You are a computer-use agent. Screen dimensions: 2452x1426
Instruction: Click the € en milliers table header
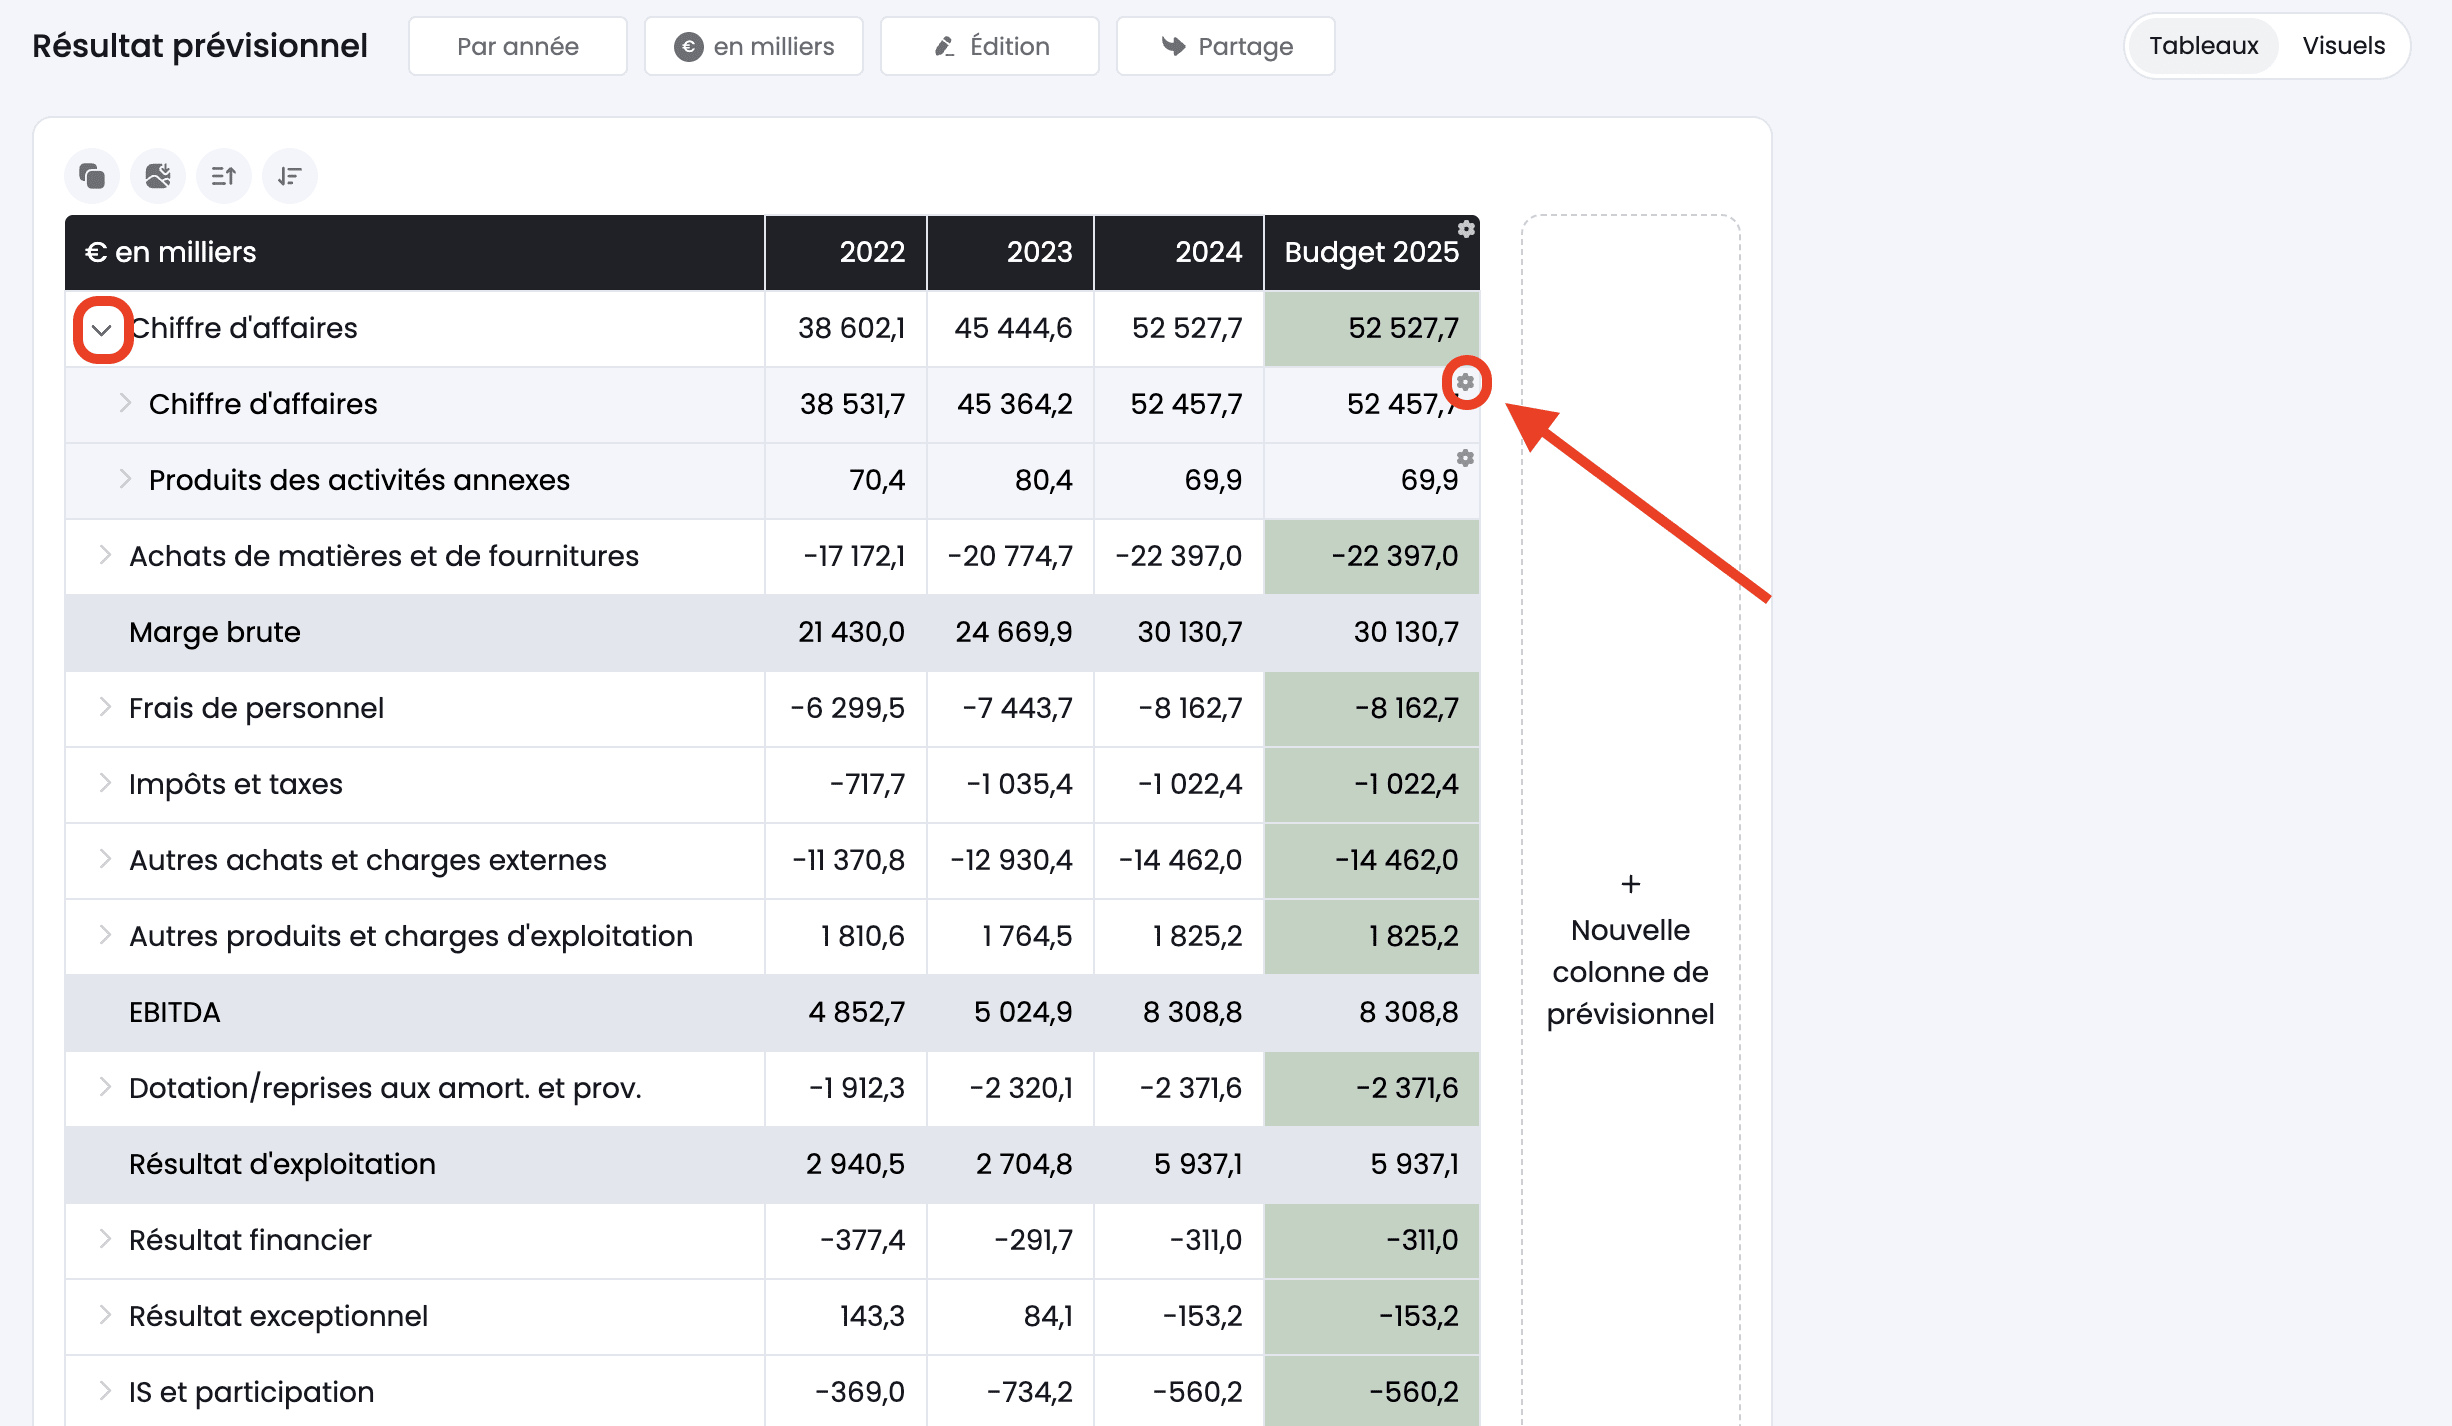pos(415,252)
